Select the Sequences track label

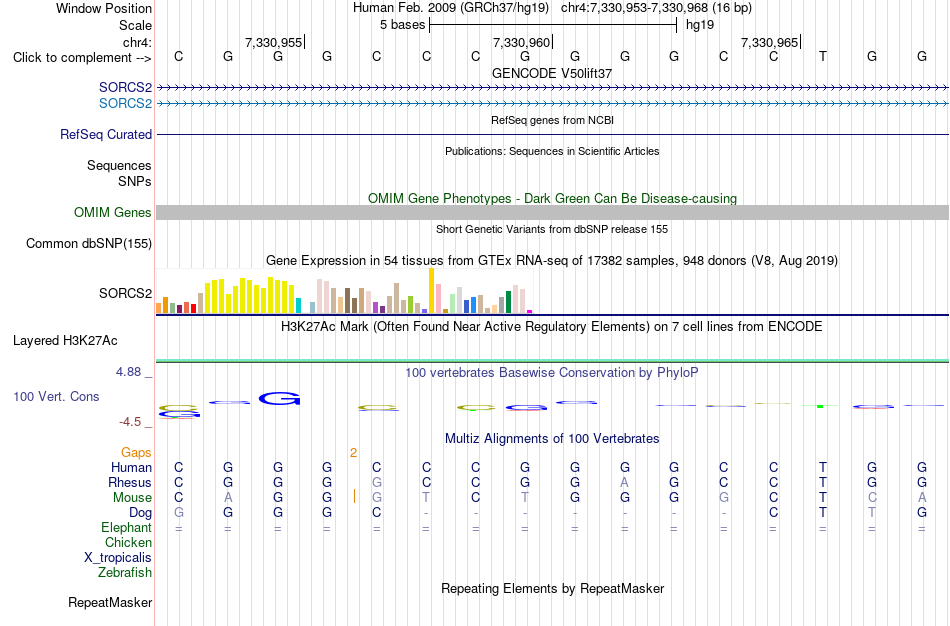[119, 165]
